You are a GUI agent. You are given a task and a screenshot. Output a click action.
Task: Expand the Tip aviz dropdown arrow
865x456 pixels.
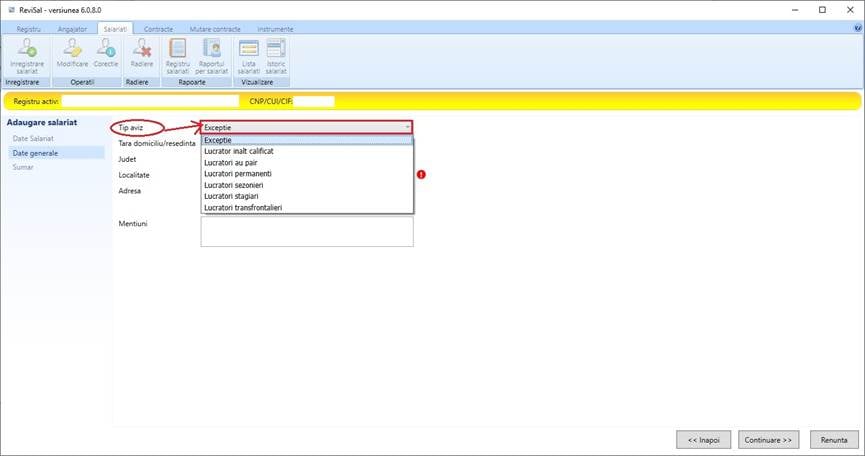pos(405,128)
